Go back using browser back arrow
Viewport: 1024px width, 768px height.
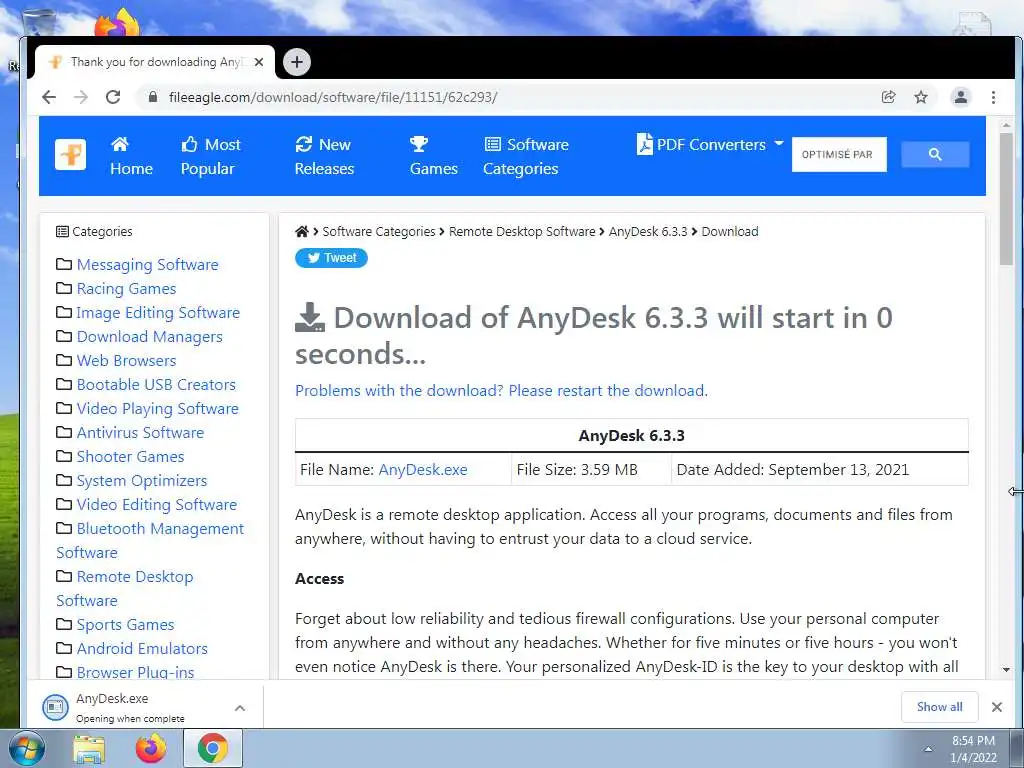click(x=49, y=97)
